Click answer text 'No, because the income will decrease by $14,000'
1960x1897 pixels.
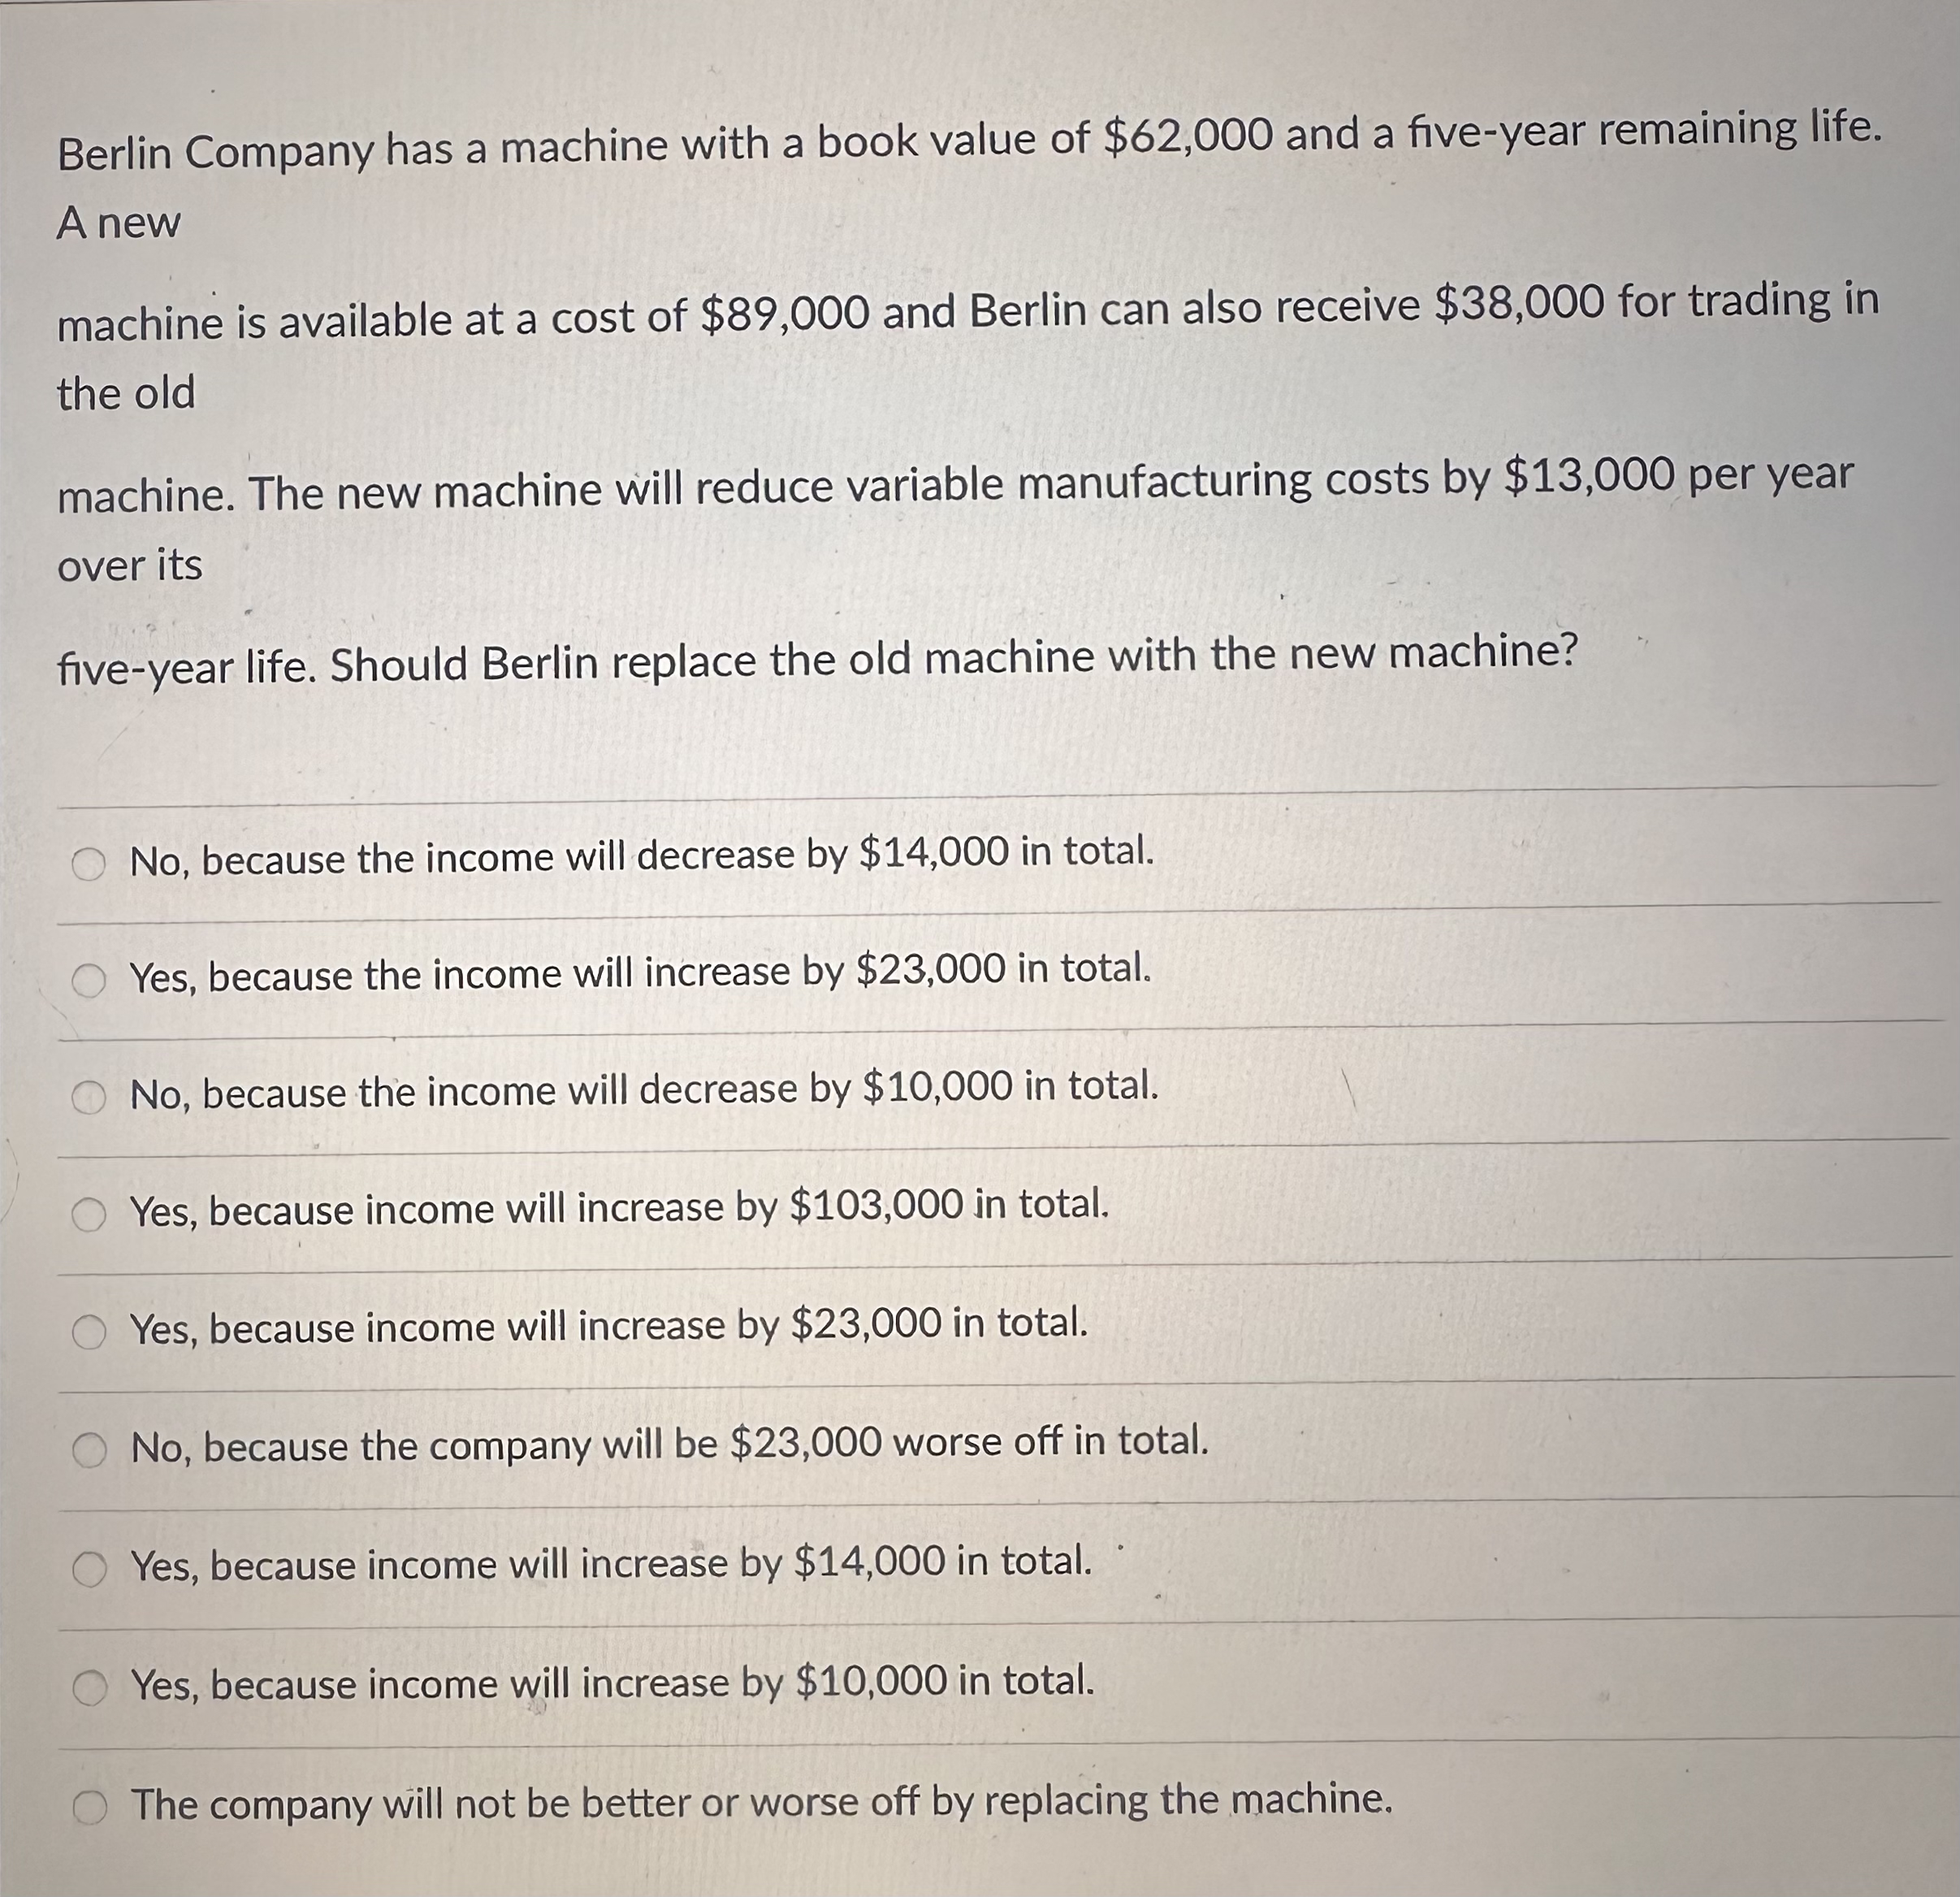570,856
